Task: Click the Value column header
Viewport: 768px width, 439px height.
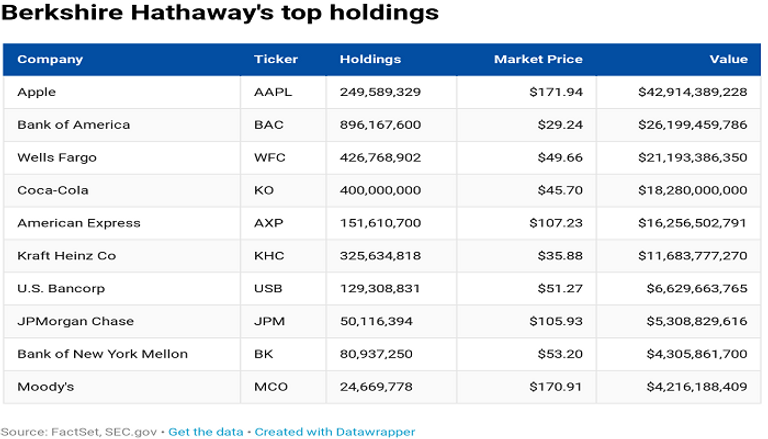Action: [x=728, y=59]
